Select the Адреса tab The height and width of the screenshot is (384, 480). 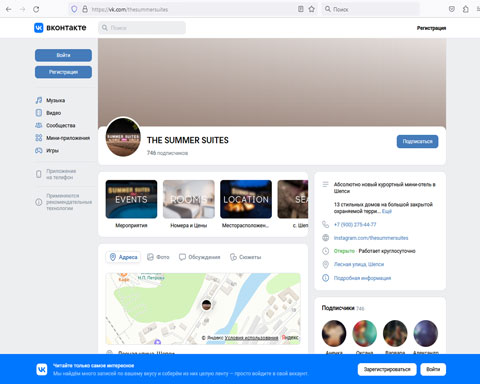[x=123, y=257]
